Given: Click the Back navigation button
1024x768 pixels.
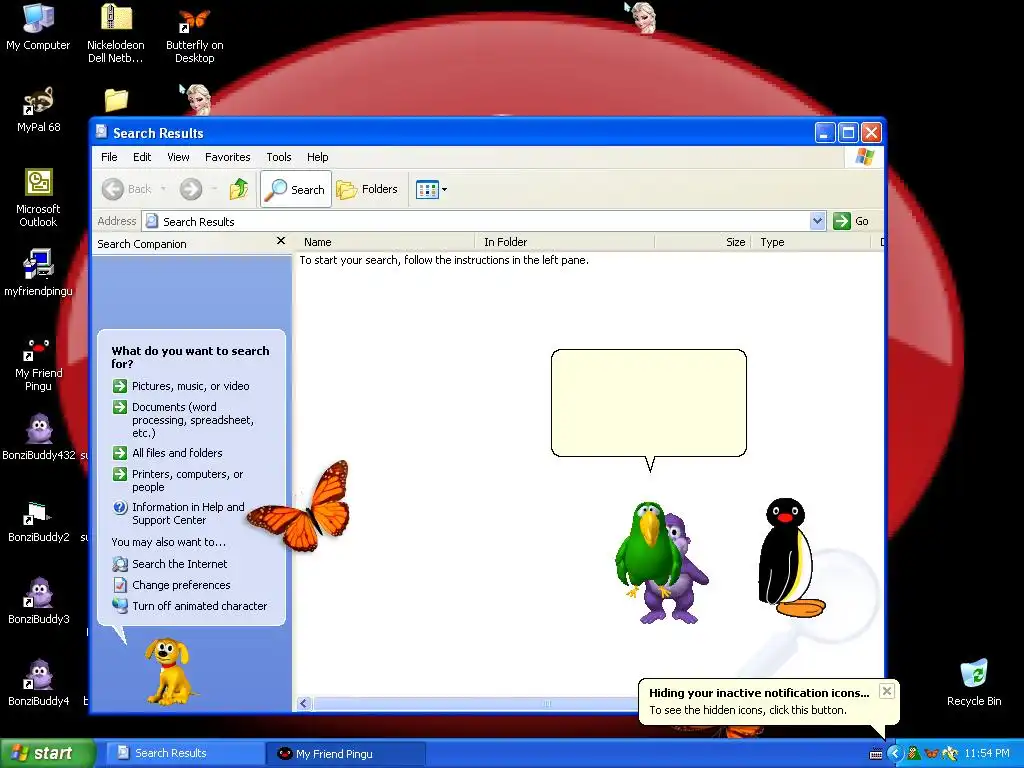Looking at the screenshot, I should click(127, 189).
